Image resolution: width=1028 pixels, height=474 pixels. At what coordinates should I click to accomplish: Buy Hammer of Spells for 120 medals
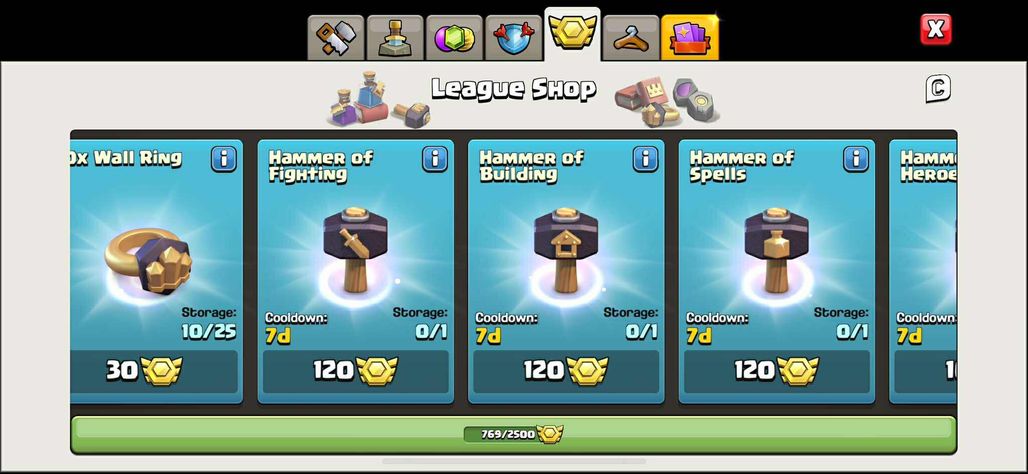(777, 371)
